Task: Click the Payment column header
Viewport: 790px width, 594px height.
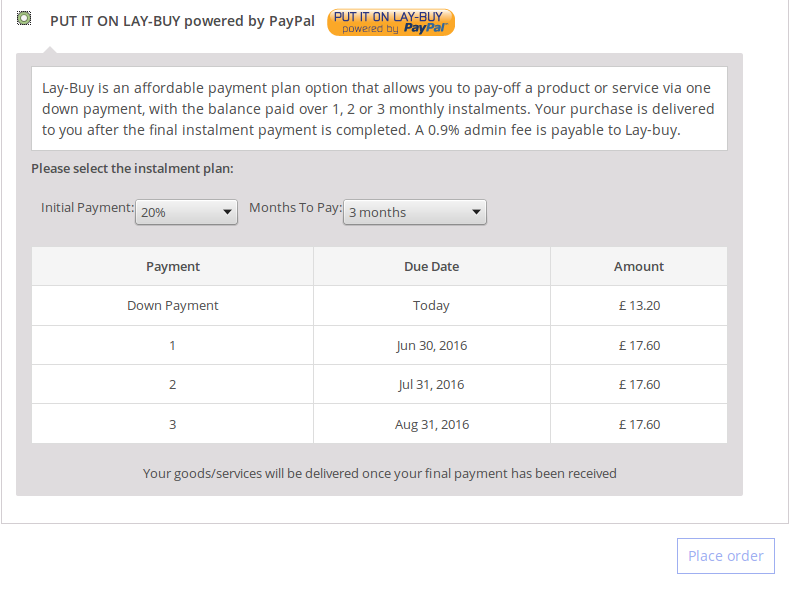Action: pos(173,267)
